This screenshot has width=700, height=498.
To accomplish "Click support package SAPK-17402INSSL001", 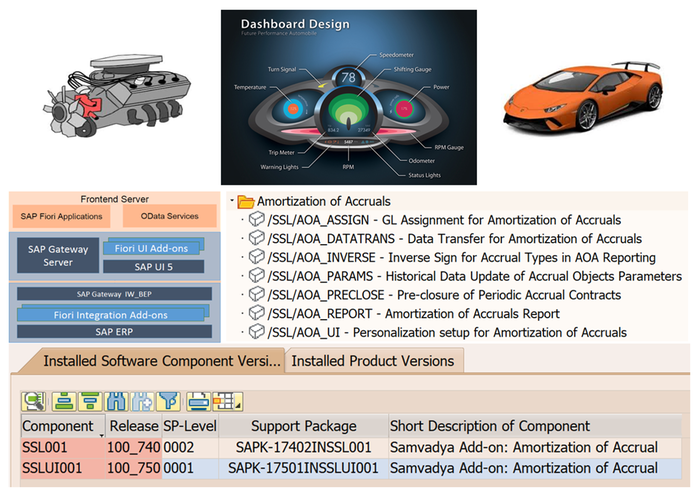I will (304, 448).
